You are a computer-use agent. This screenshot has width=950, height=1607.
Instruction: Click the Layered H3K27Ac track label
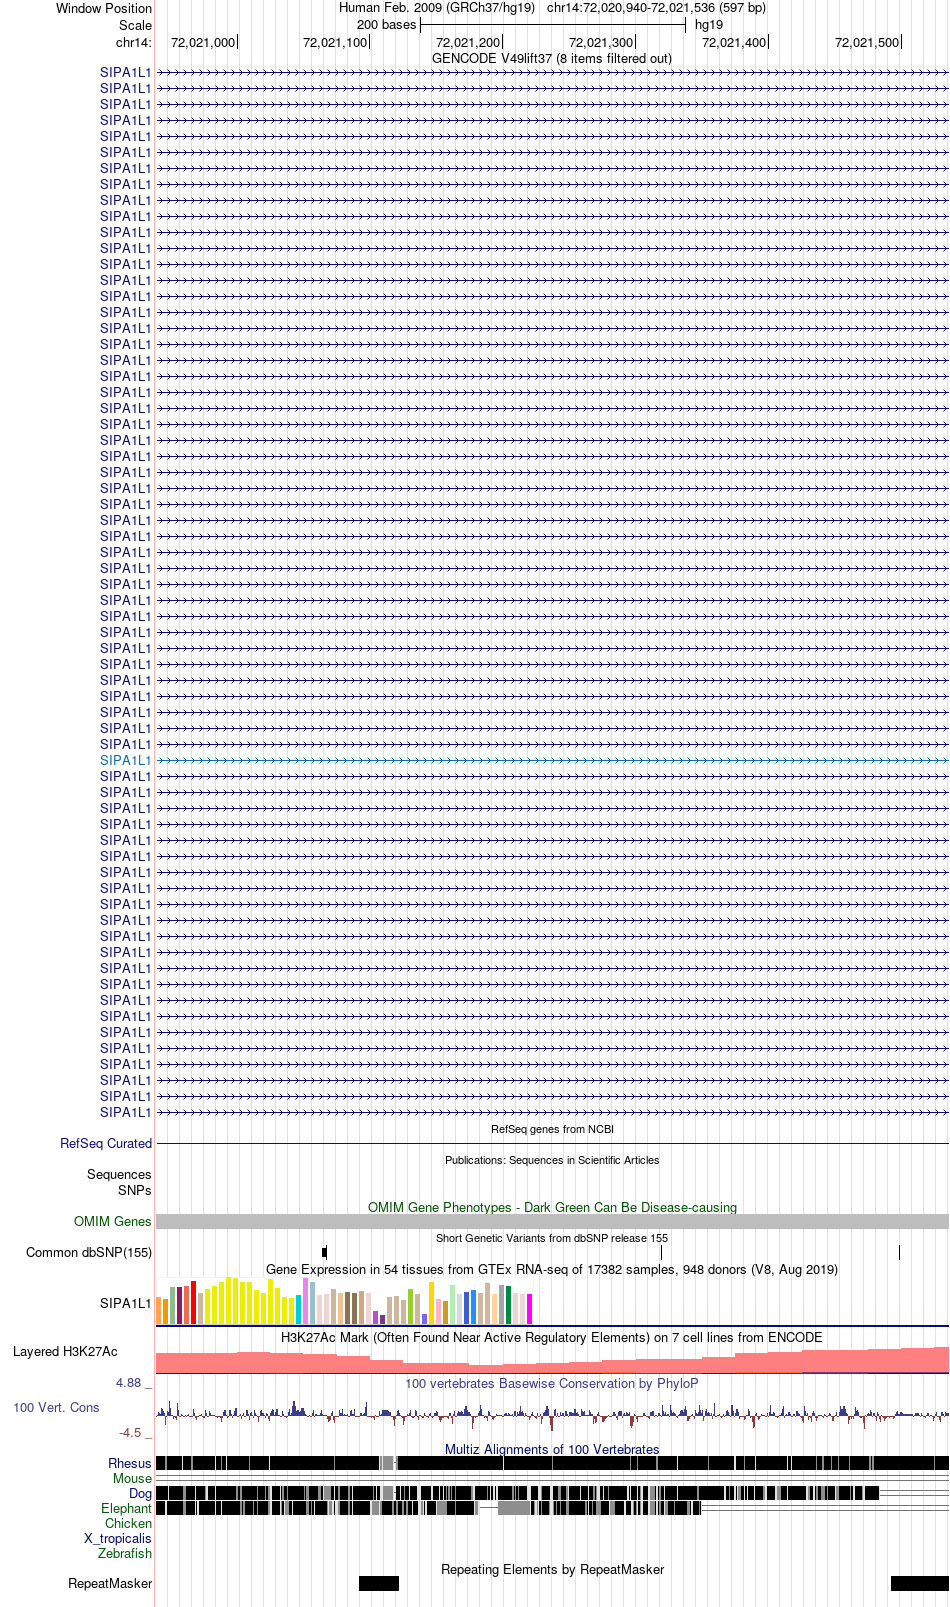[65, 1351]
